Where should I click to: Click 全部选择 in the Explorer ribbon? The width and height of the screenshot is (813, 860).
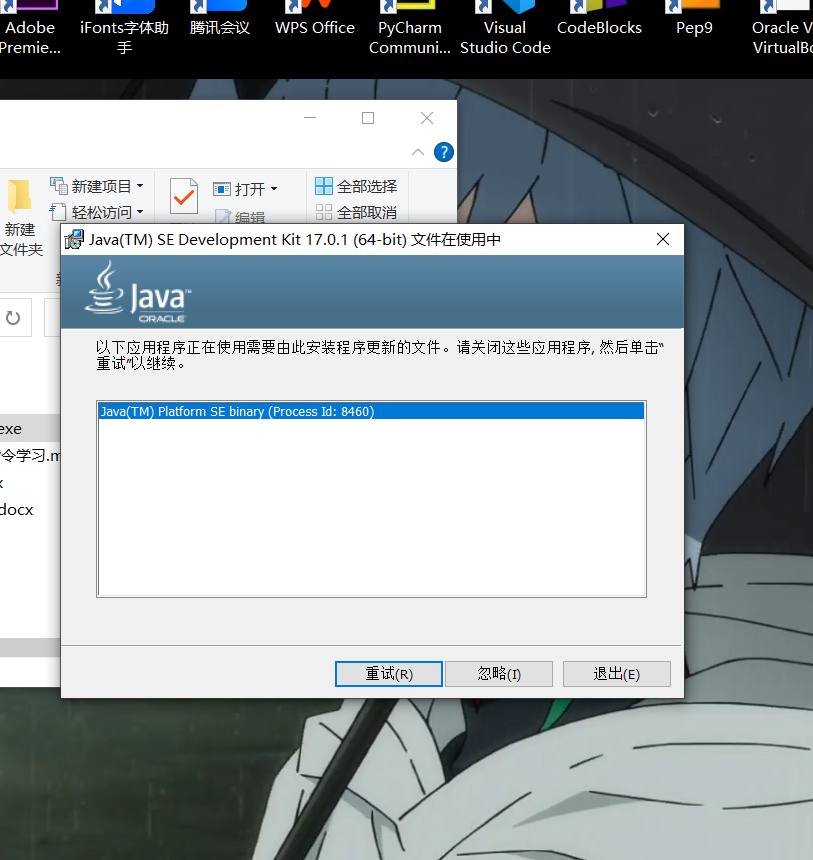[356, 186]
